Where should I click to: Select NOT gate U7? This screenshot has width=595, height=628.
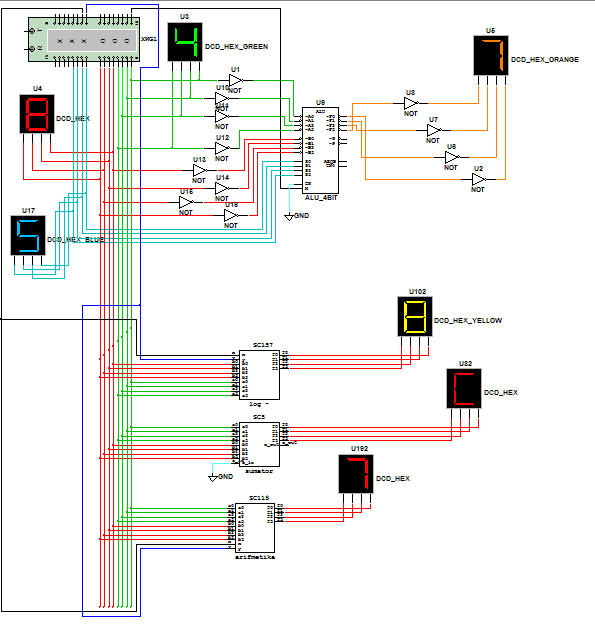[433, 131]
